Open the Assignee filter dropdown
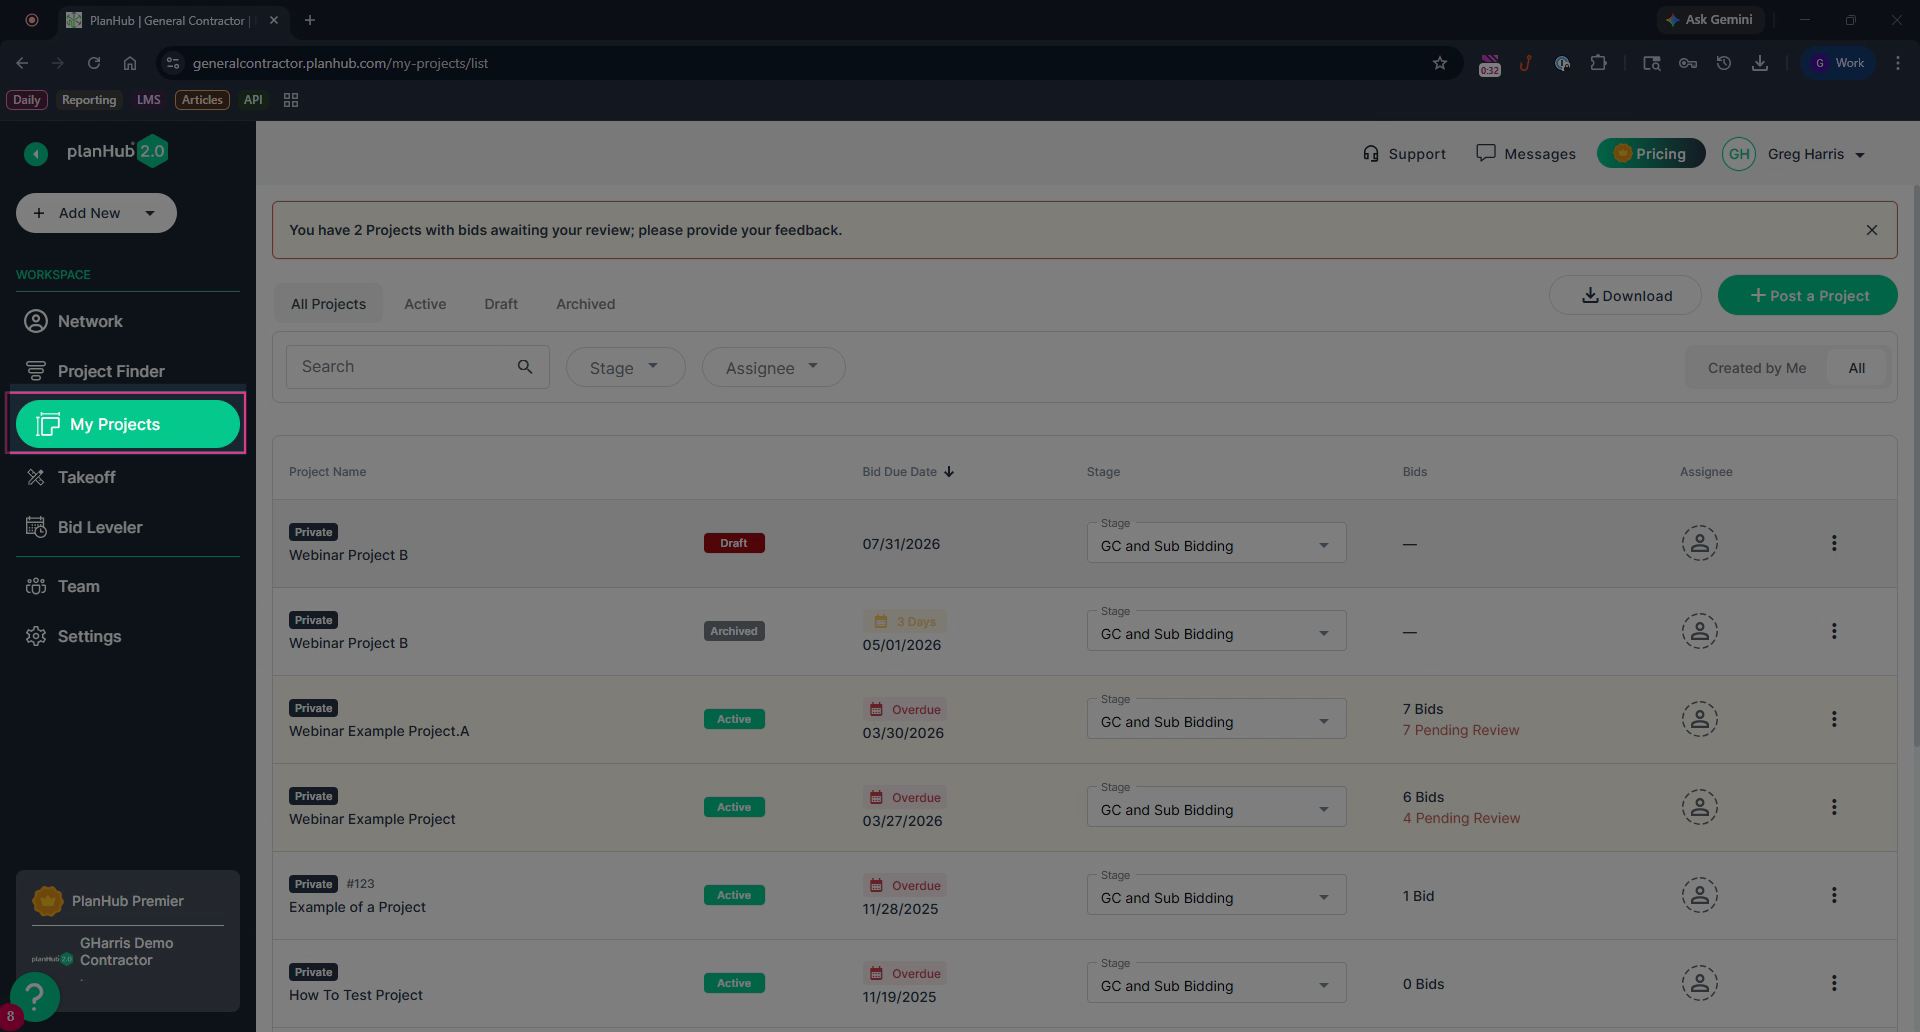The height and width of the screenshot is (1032, 1920). tap(774, 367)
